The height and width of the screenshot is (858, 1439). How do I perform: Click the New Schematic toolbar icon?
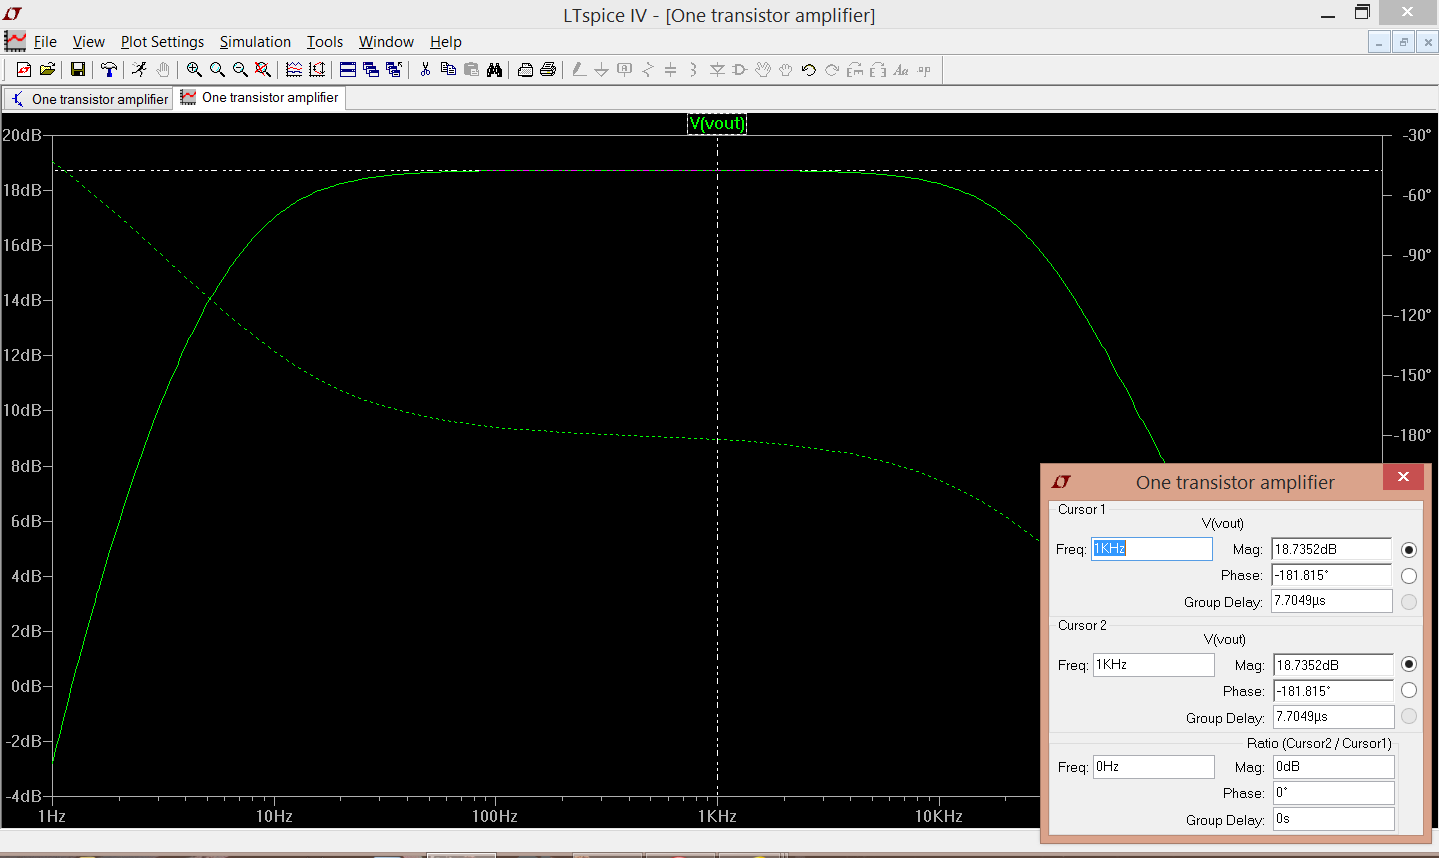tap(24, 69)
